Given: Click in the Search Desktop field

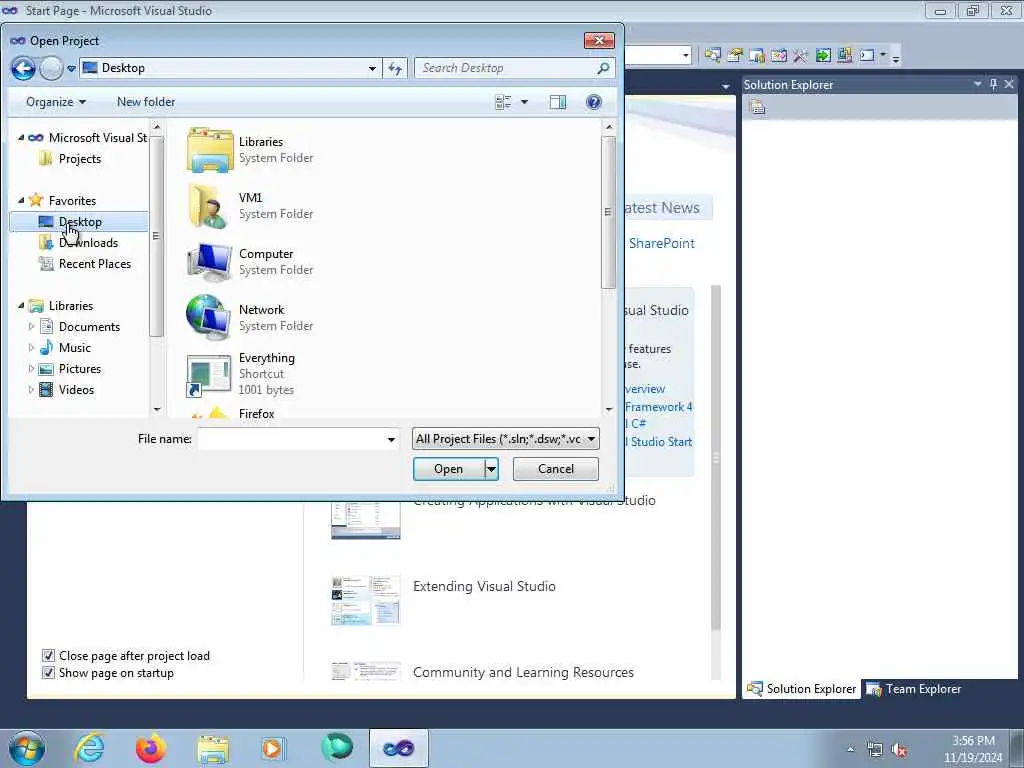Looking at the screenshot, I should tap(506, 68).
